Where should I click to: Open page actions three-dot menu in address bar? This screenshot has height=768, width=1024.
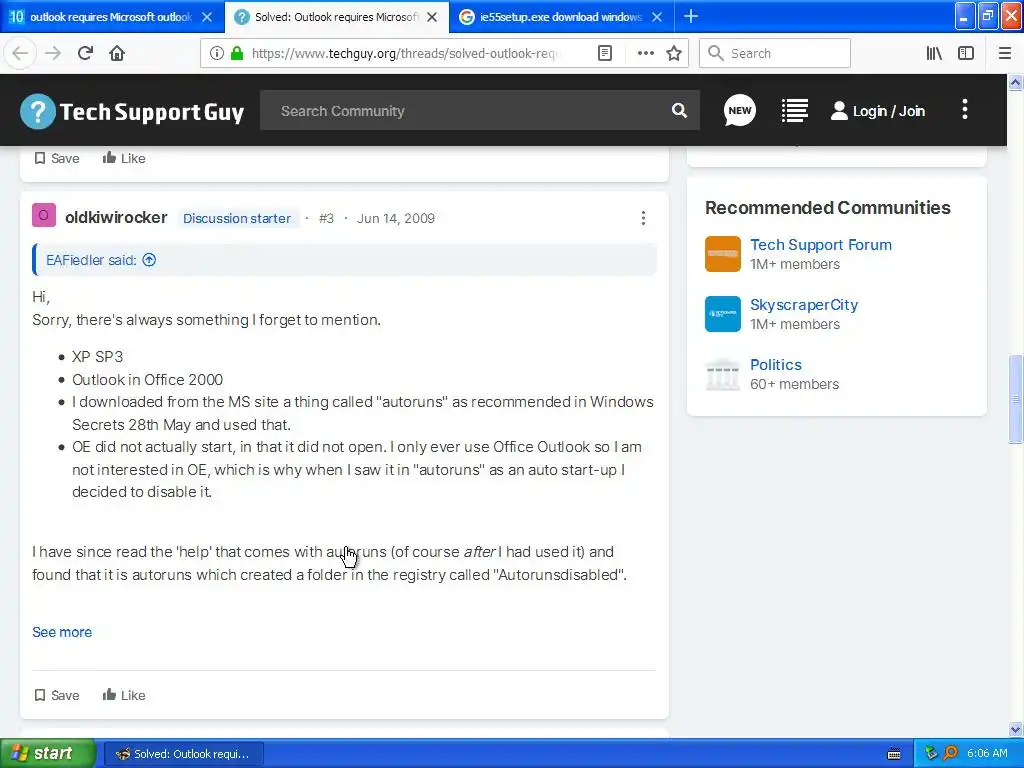646,54
